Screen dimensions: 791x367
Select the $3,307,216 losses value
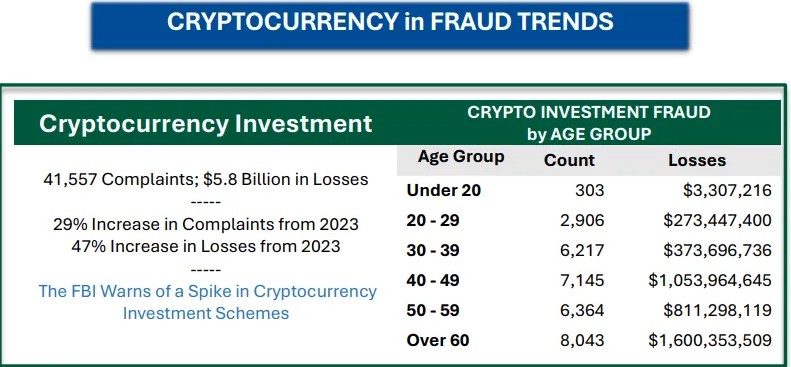727,190
